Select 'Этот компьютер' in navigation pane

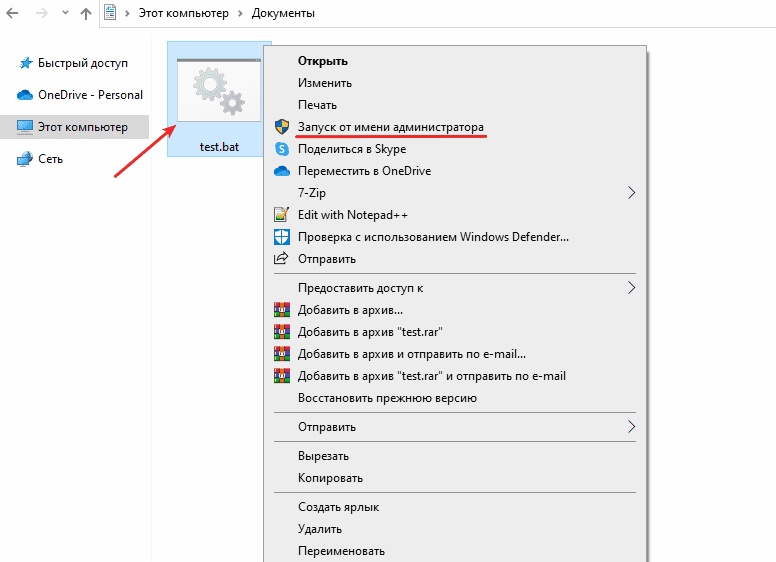(x=83, y=127)
